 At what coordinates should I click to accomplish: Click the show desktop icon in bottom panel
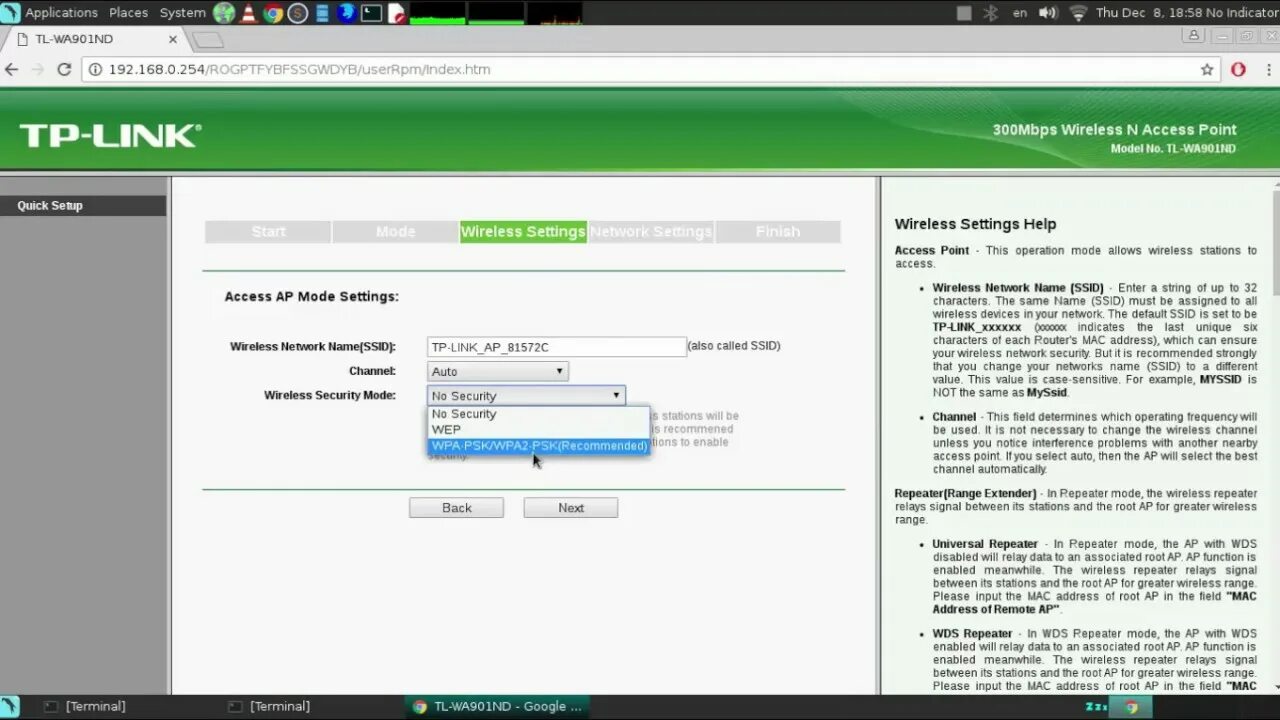[12, 706]
